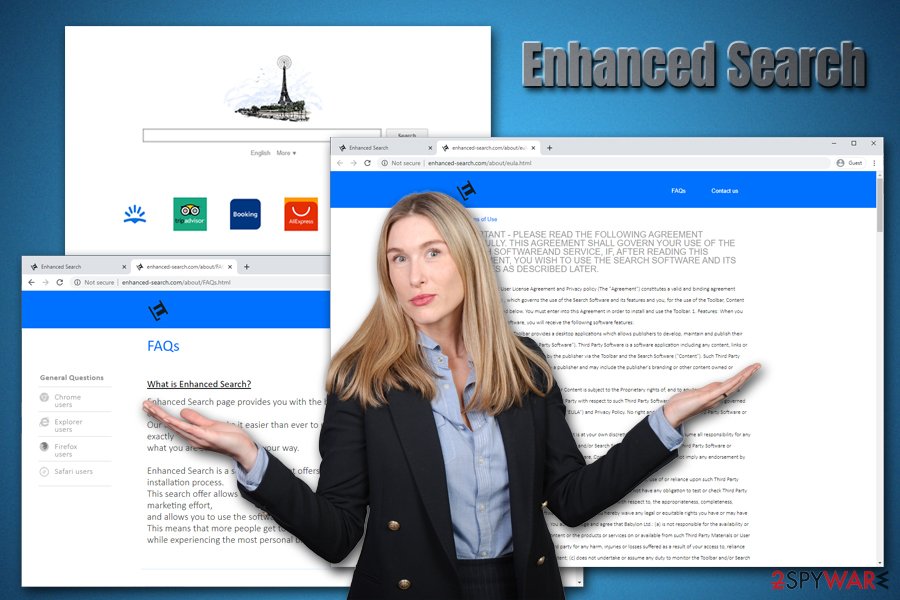
Task: Click the FAQs page title heading
Action: pyautogui.click(x=163, y=346)
